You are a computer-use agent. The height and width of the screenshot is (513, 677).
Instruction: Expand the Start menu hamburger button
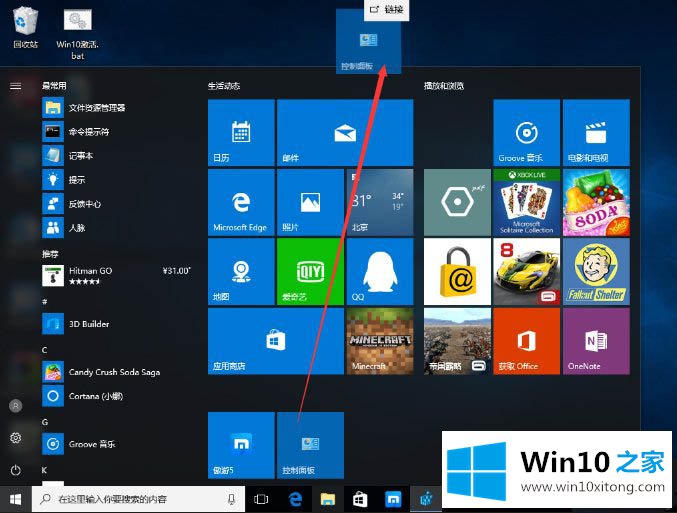(x=16, y=86)
